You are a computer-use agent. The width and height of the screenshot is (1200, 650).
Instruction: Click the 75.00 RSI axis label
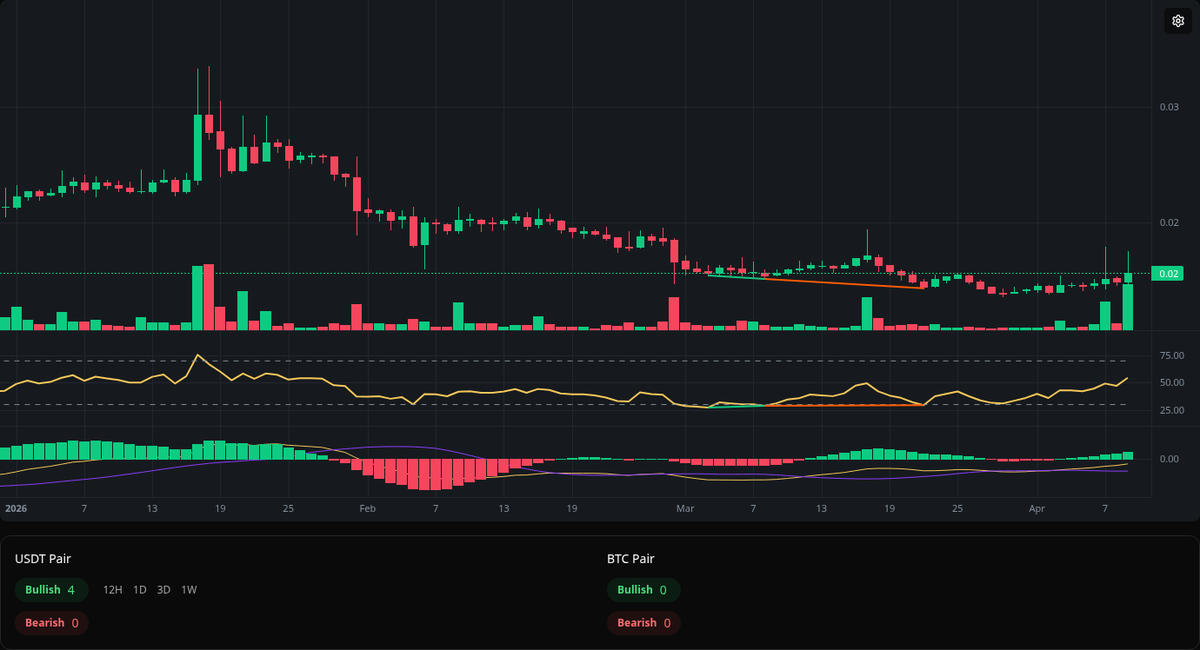(x=1171, y=356)
